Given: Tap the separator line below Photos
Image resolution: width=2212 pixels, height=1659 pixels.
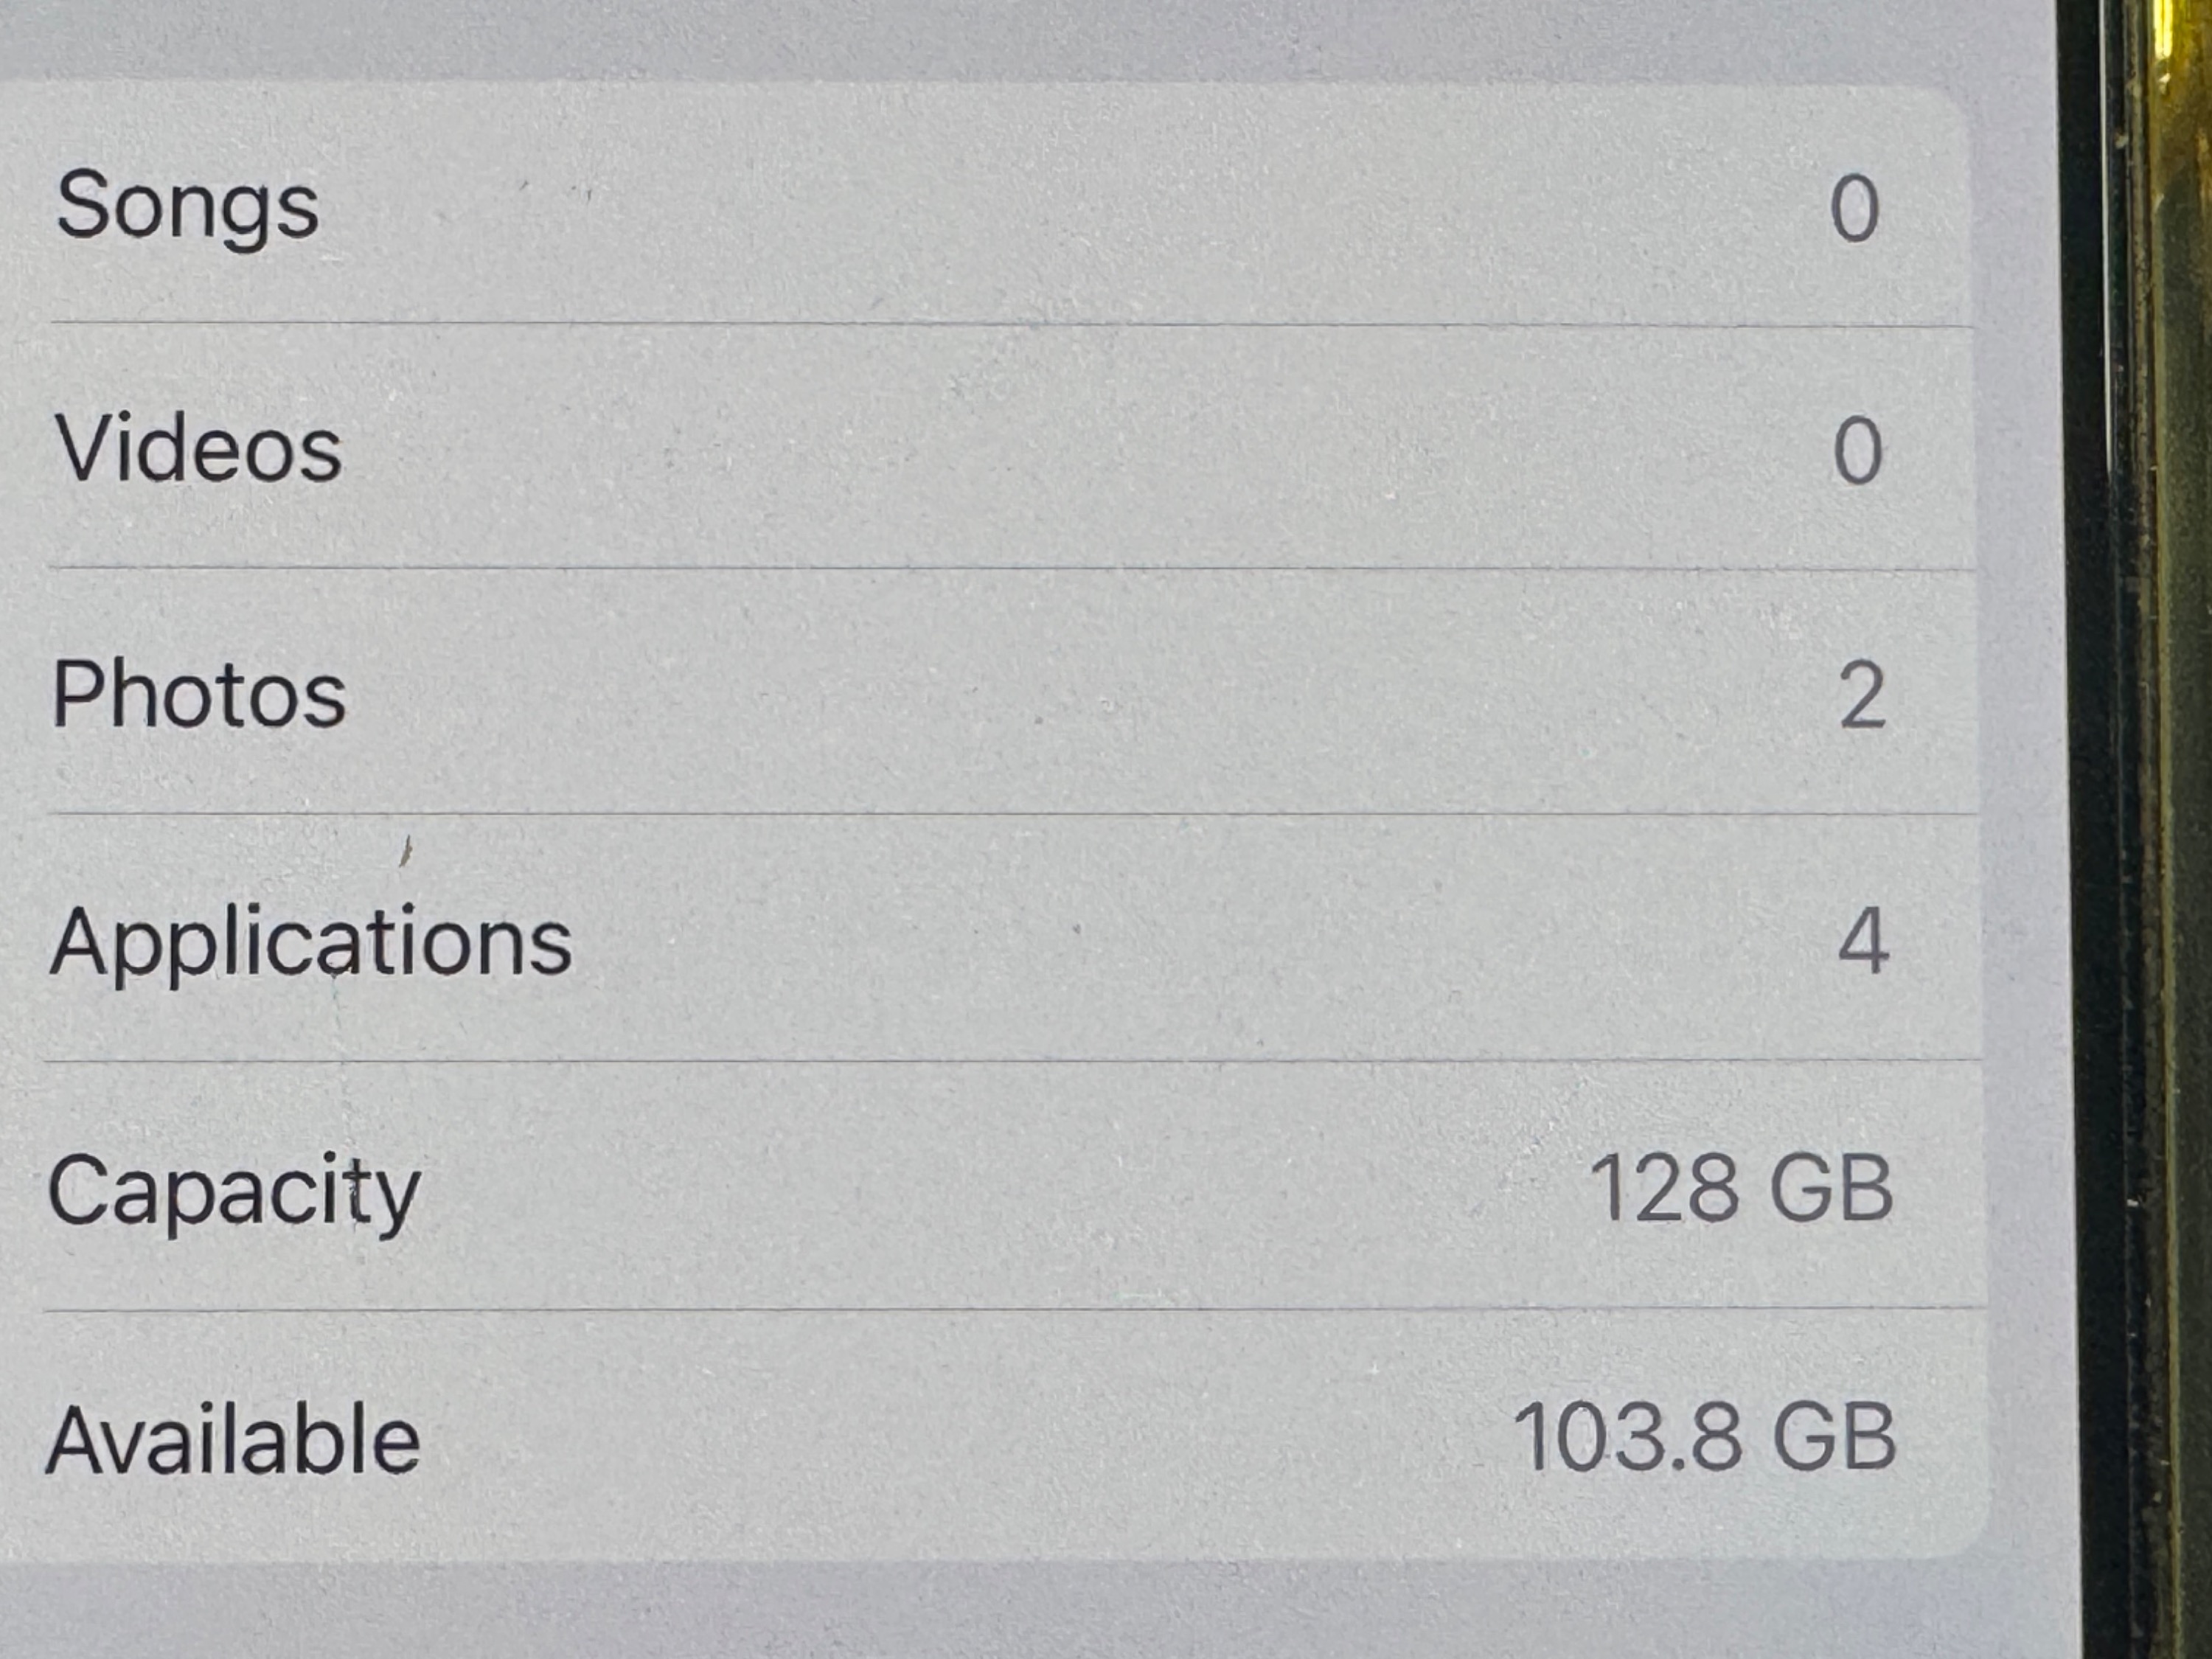Looking at the screenshot, I should click(x=1014, y=814).
